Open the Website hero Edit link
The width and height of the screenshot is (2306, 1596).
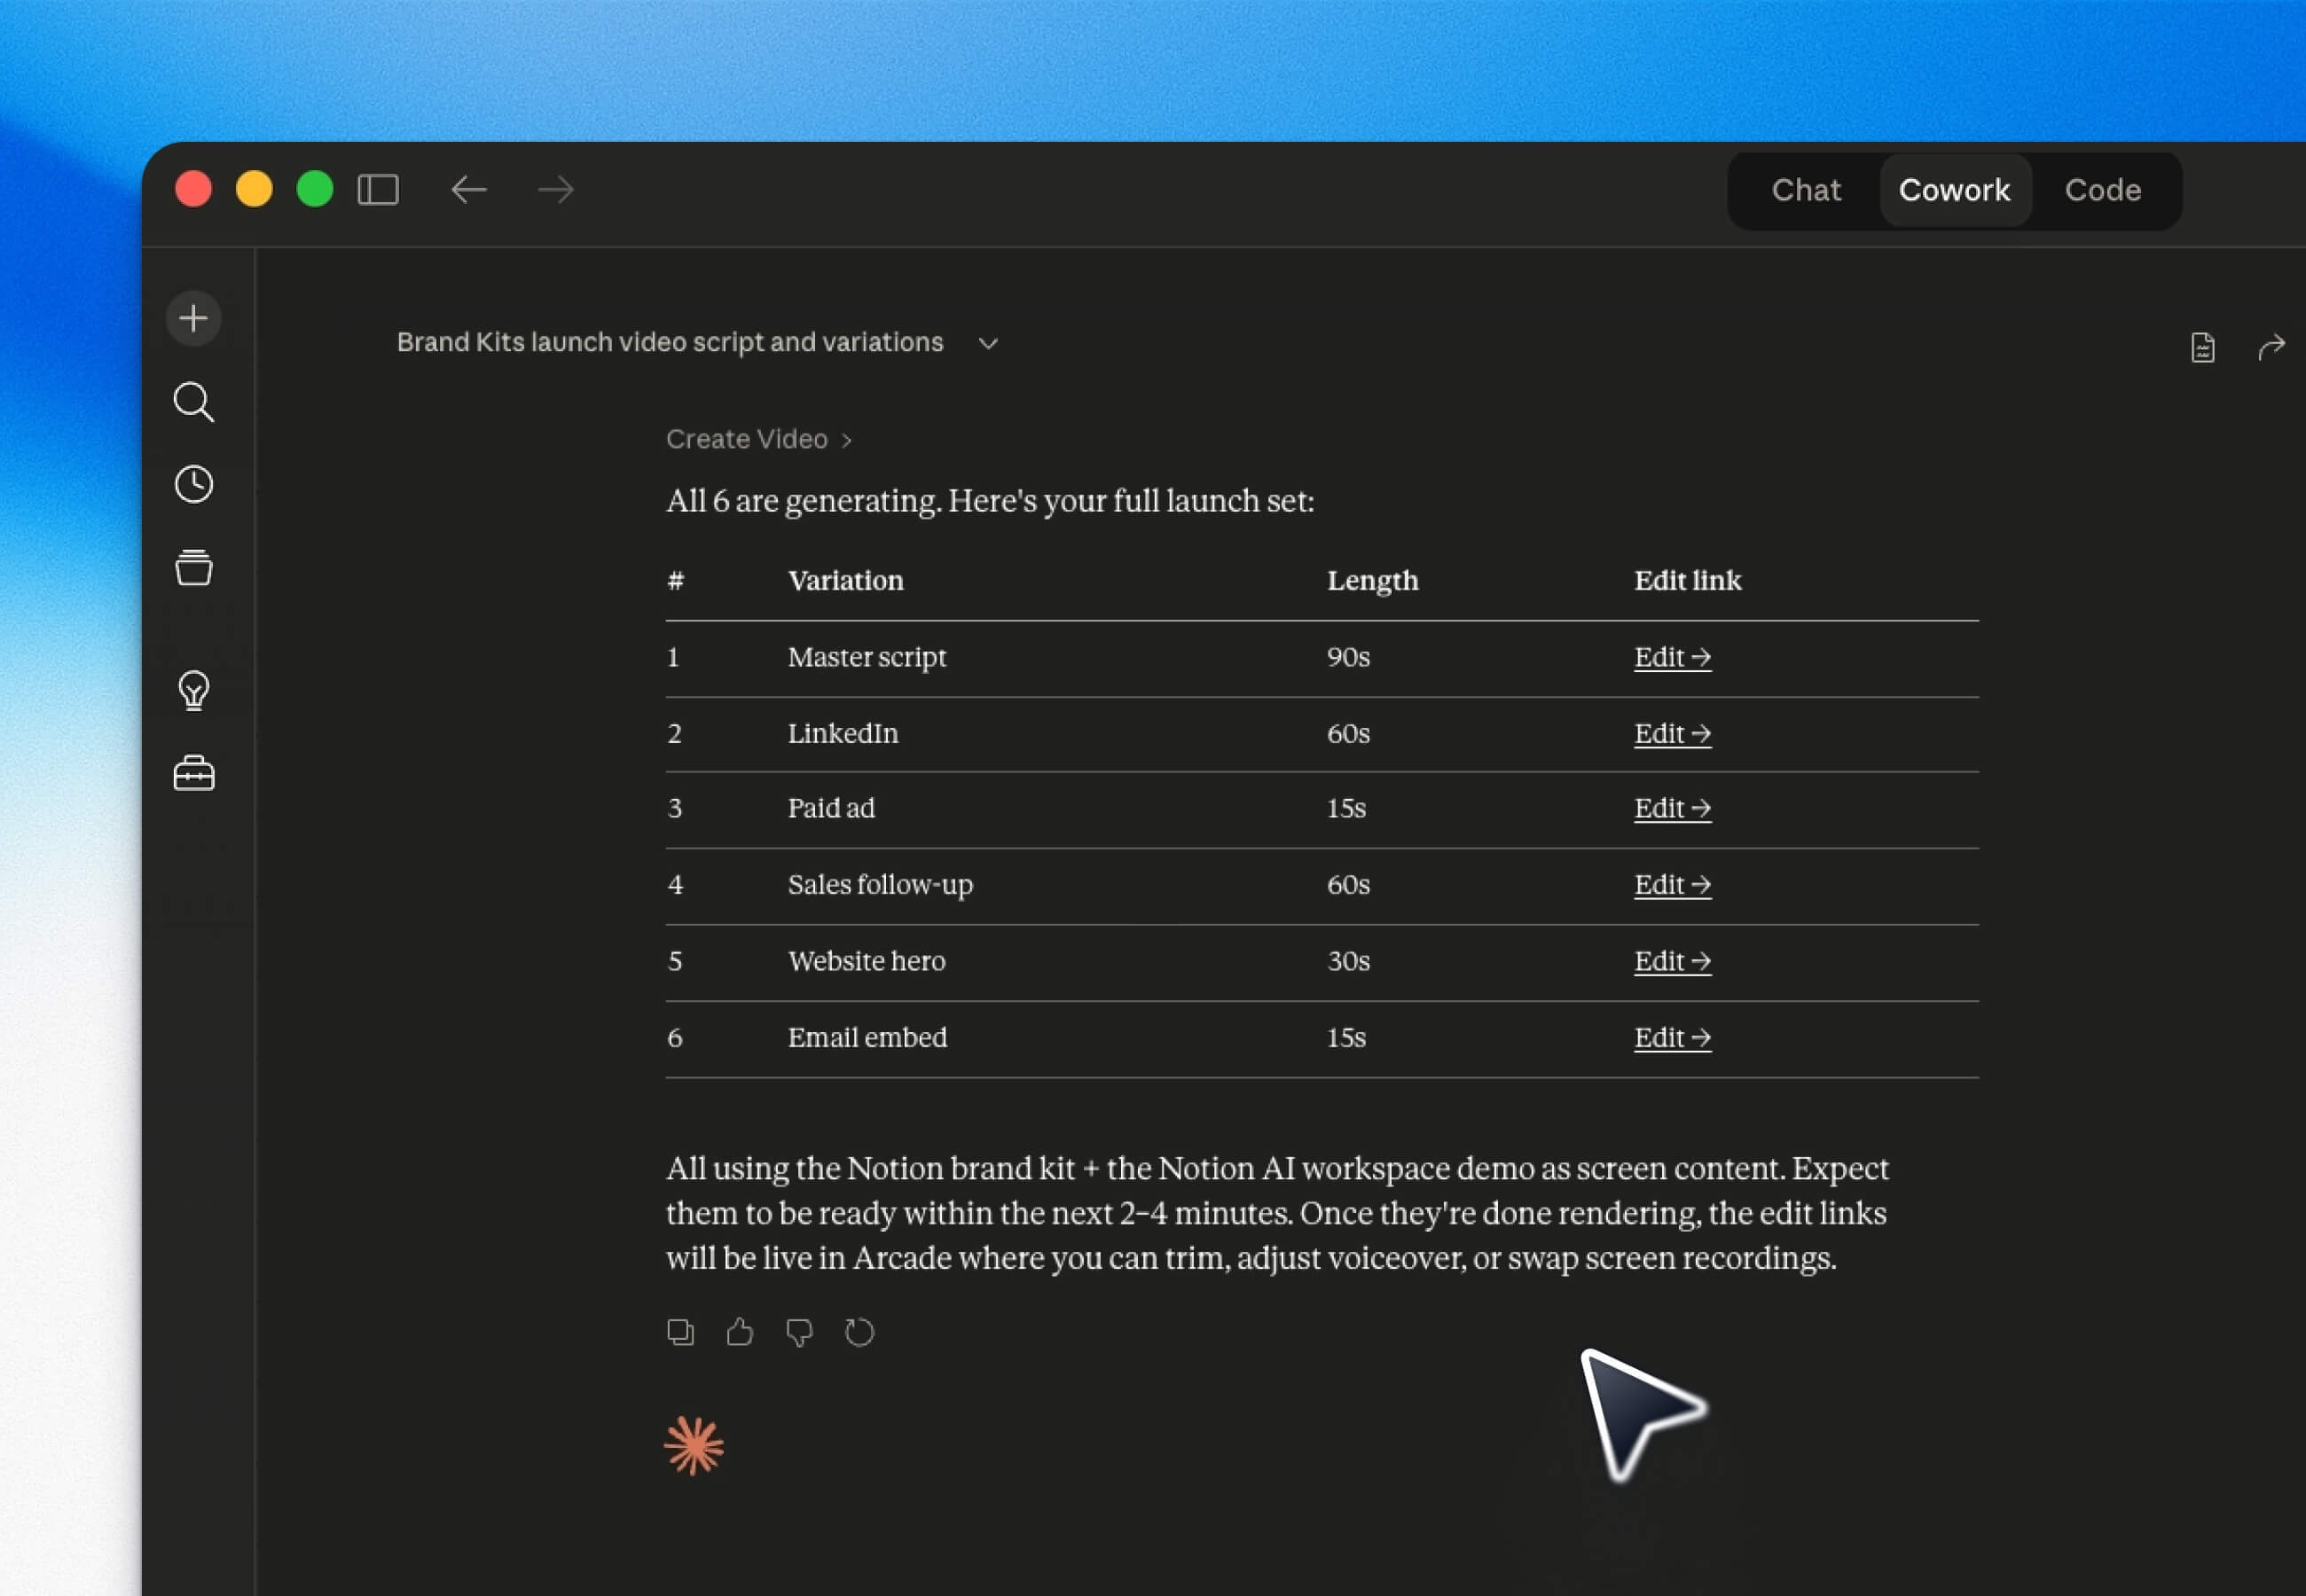point(1671,961)
